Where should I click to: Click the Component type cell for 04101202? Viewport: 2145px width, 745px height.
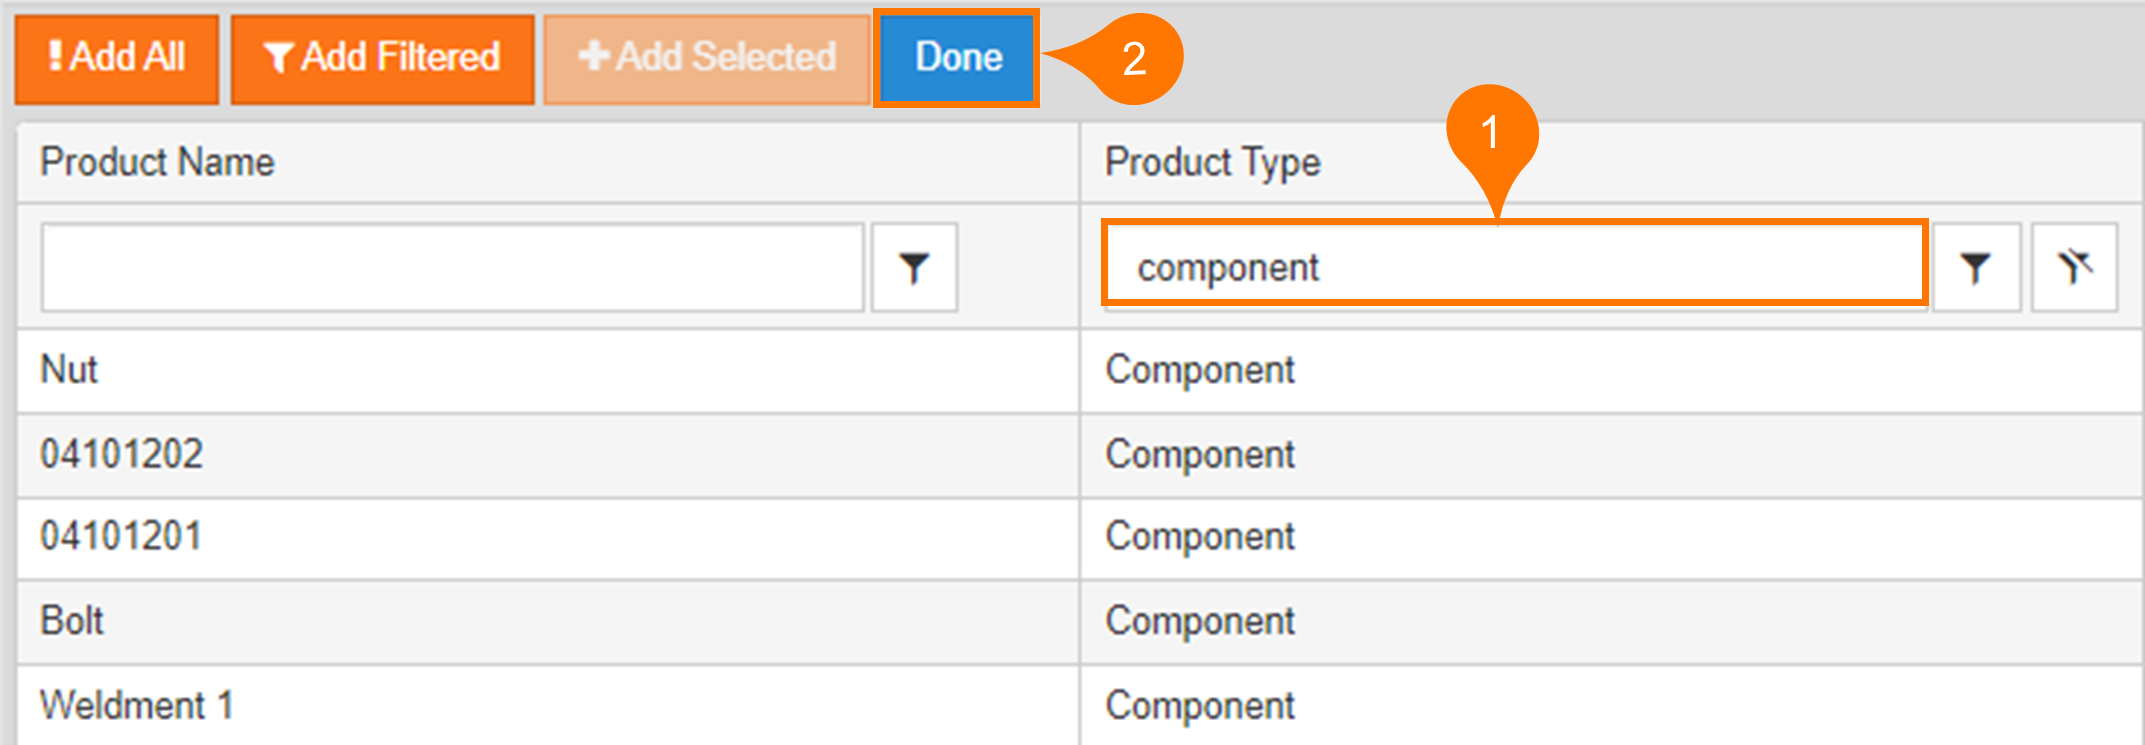(x=1199, y=455)
